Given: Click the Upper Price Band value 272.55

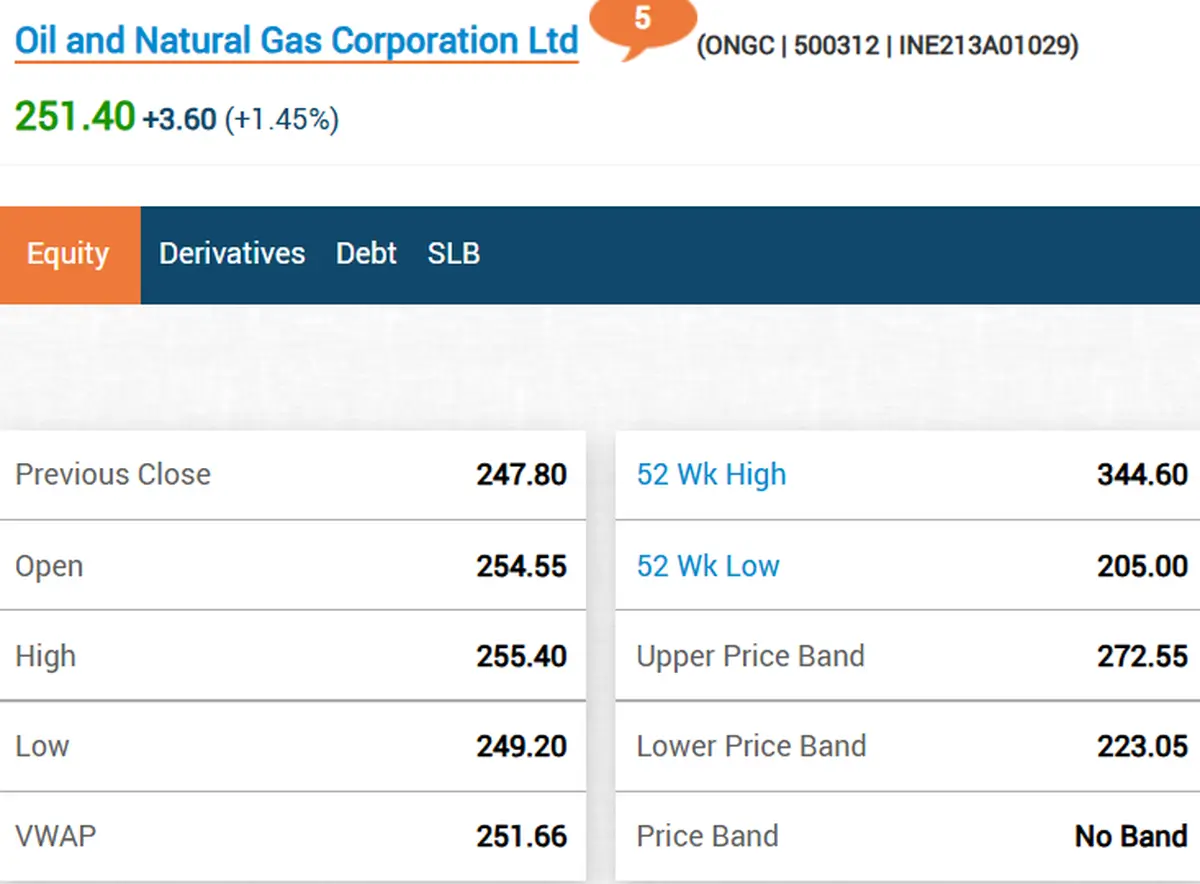Looking at the screenshot, I should tap(1142, 657).
